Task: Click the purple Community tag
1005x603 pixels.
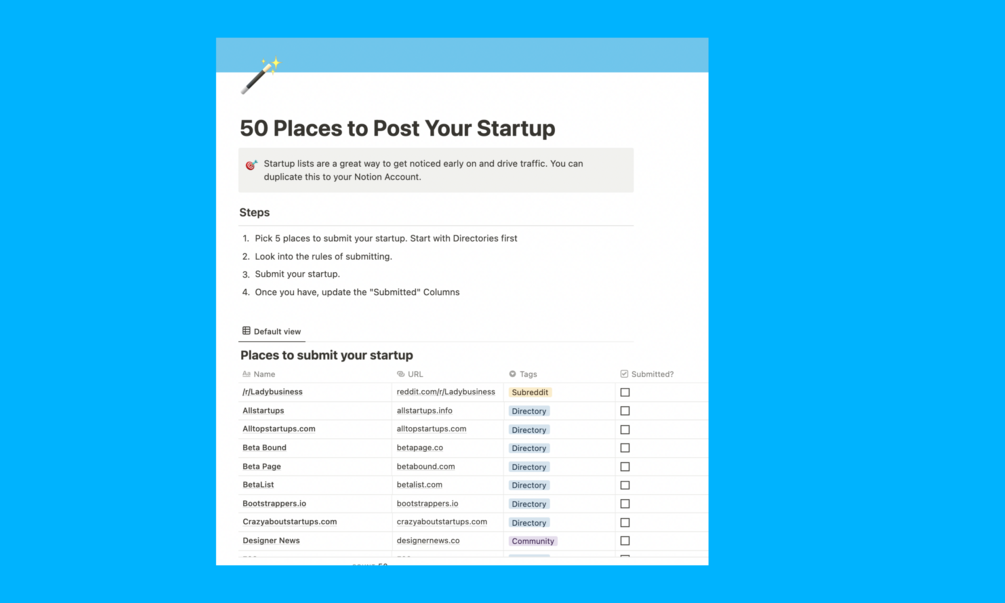Action: coord(532,541)
